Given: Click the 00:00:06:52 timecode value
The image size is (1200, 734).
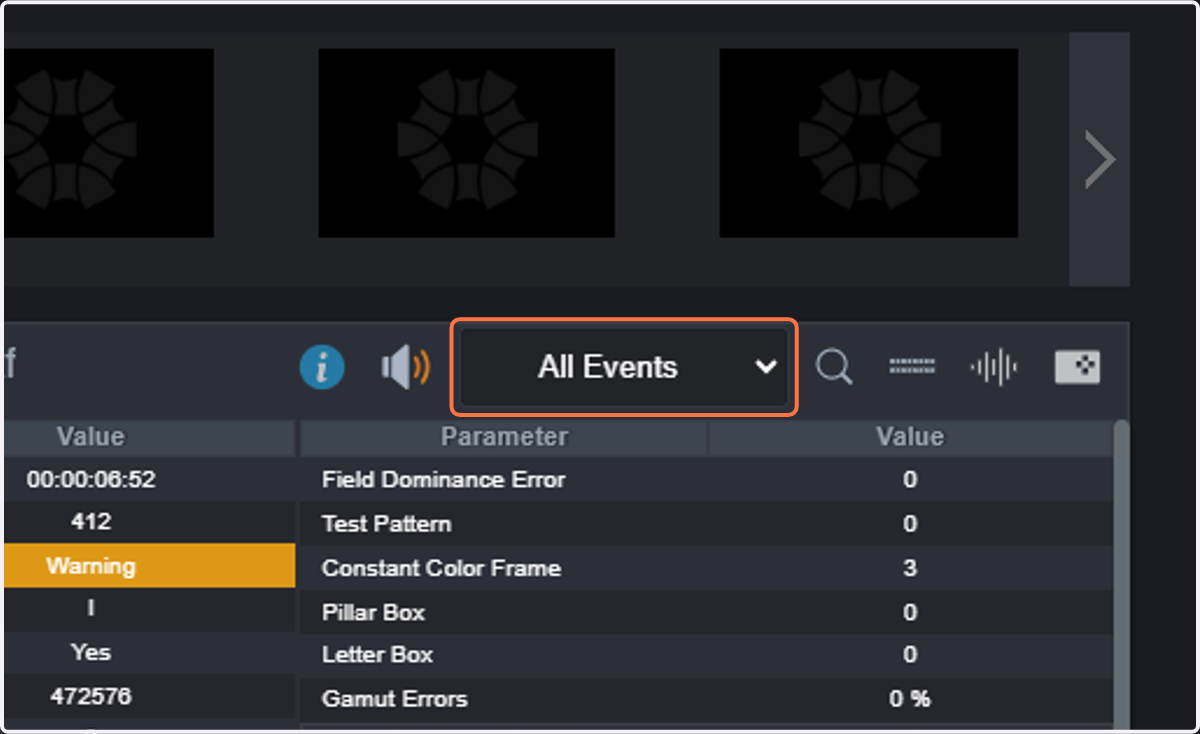Looking at the screenshot, I should click(91, 480).
